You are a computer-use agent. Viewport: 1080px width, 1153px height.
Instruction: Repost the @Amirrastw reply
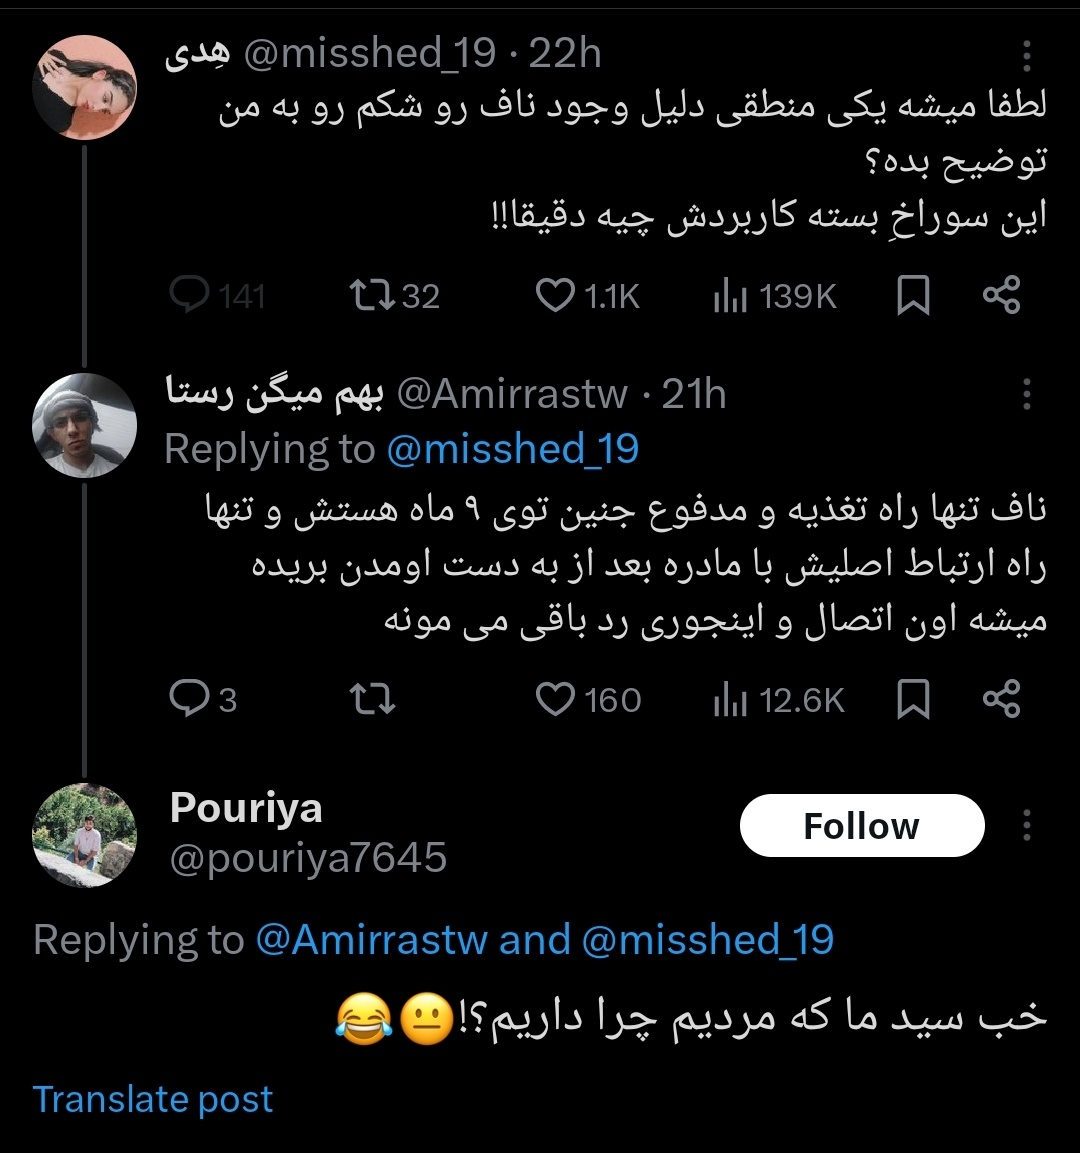click(375, 699)
